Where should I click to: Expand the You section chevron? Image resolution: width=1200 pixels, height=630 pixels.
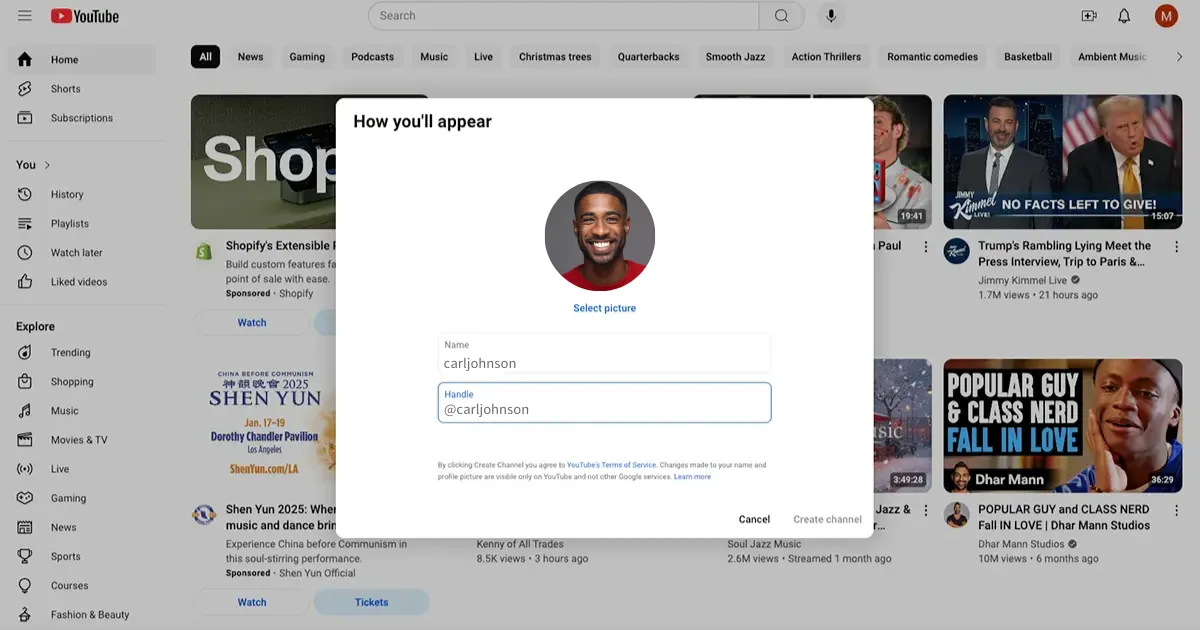[x=47, y=165]
